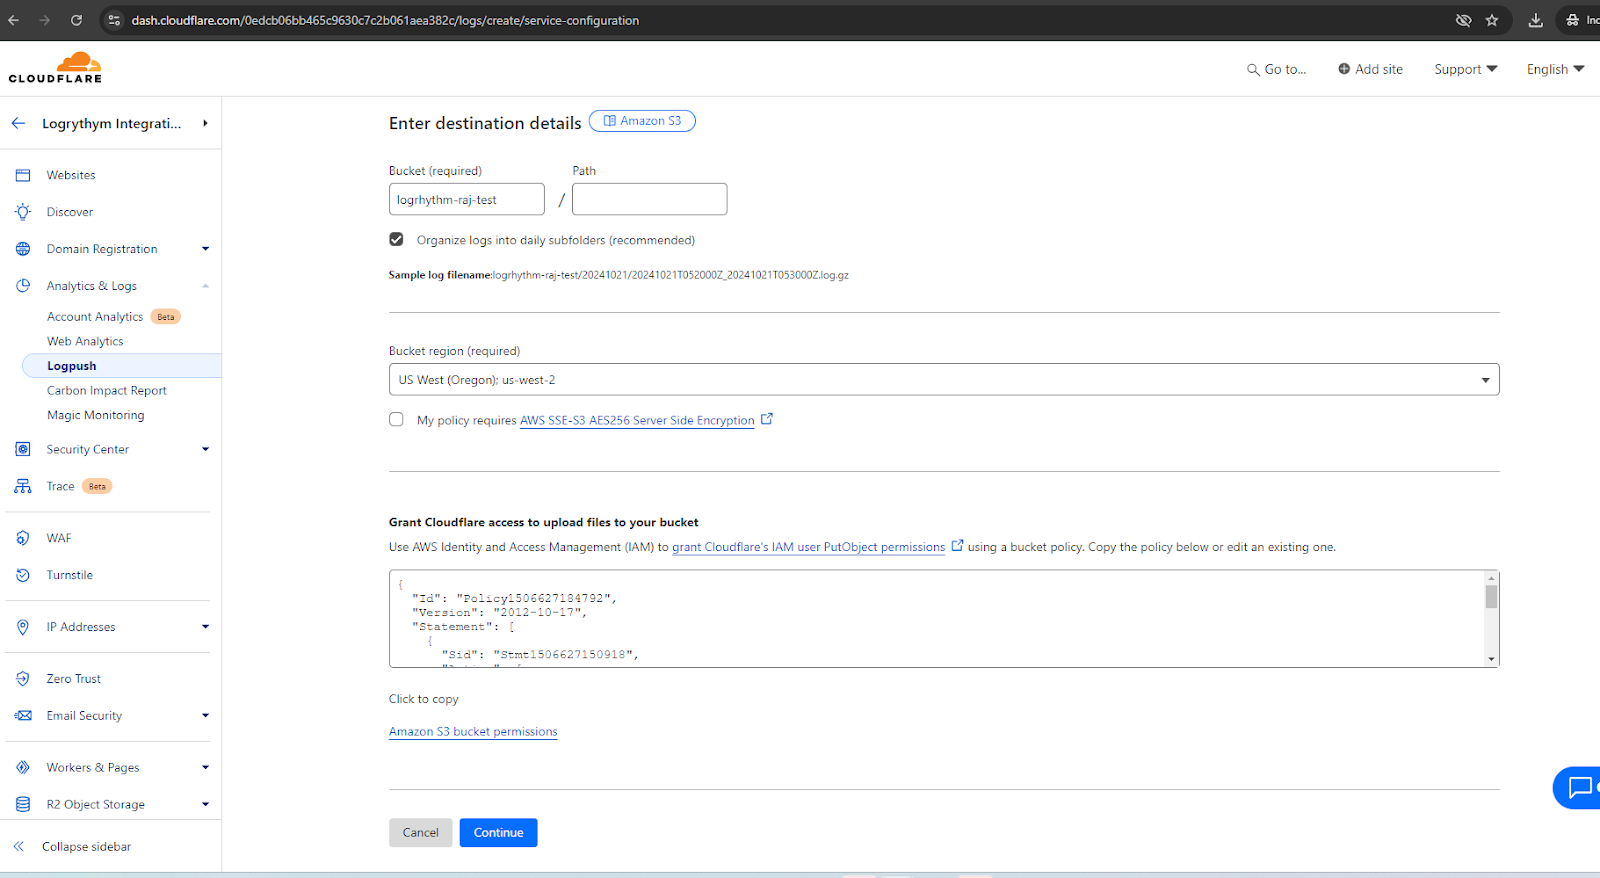Viewport: 1600px width, 878px height.
Task: Enable AWS SSE-S3 AES256 encryption checkbox
Action: pyautogui.click(x=397, y=420)
